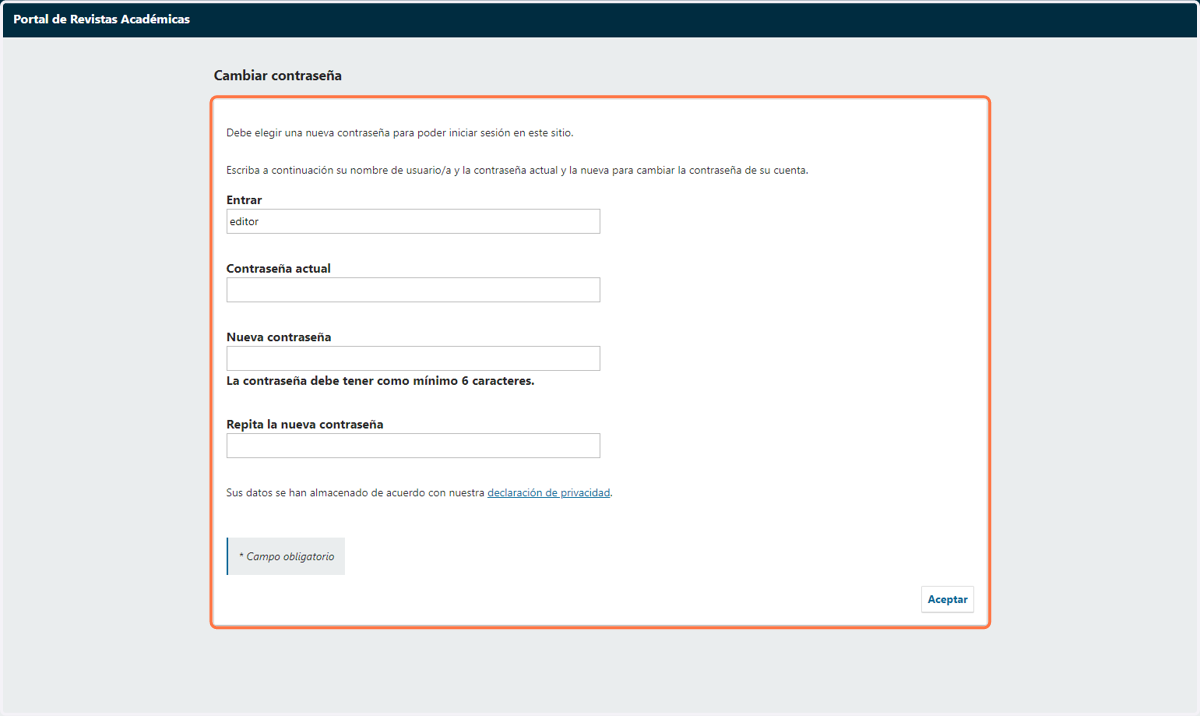
Task: Click the 'Escriba a continuación' instruction text
Action: [517, 170]
